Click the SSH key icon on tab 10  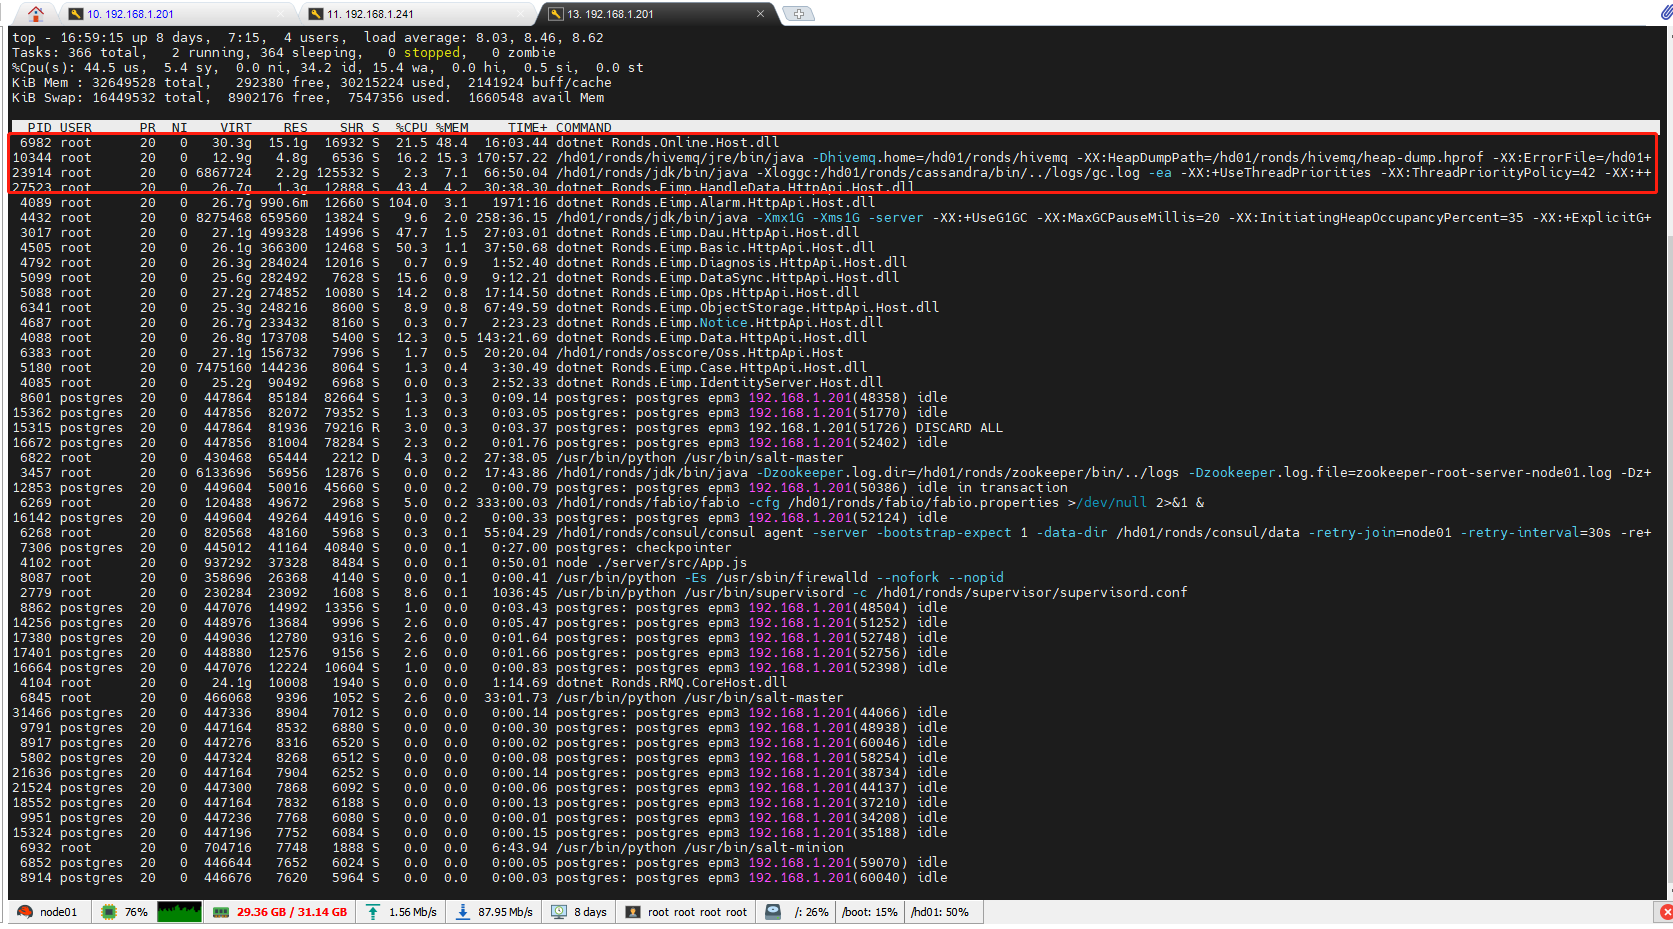click(76, 14)
